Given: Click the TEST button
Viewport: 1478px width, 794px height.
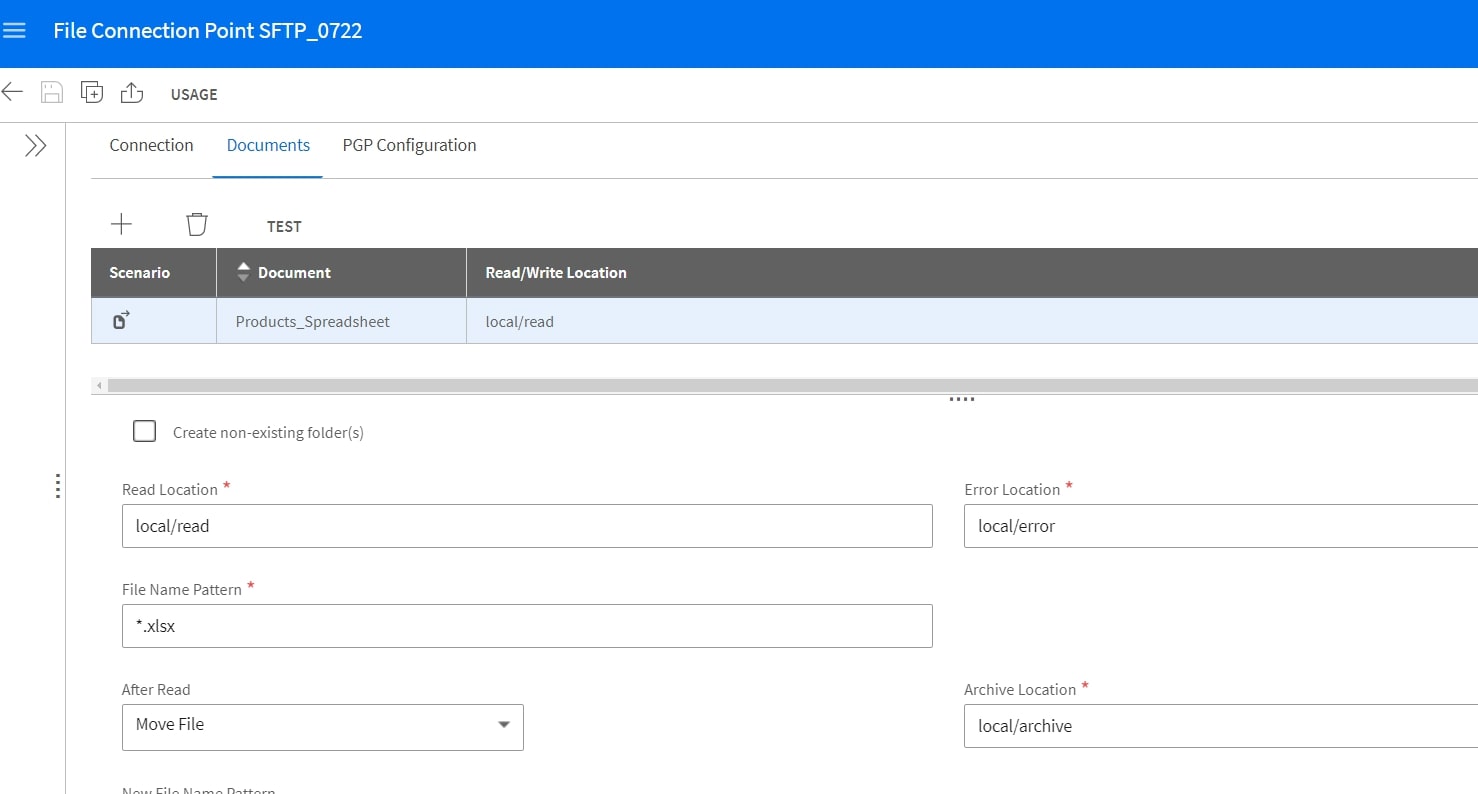Looking at the screenshot, I should 284,227.
